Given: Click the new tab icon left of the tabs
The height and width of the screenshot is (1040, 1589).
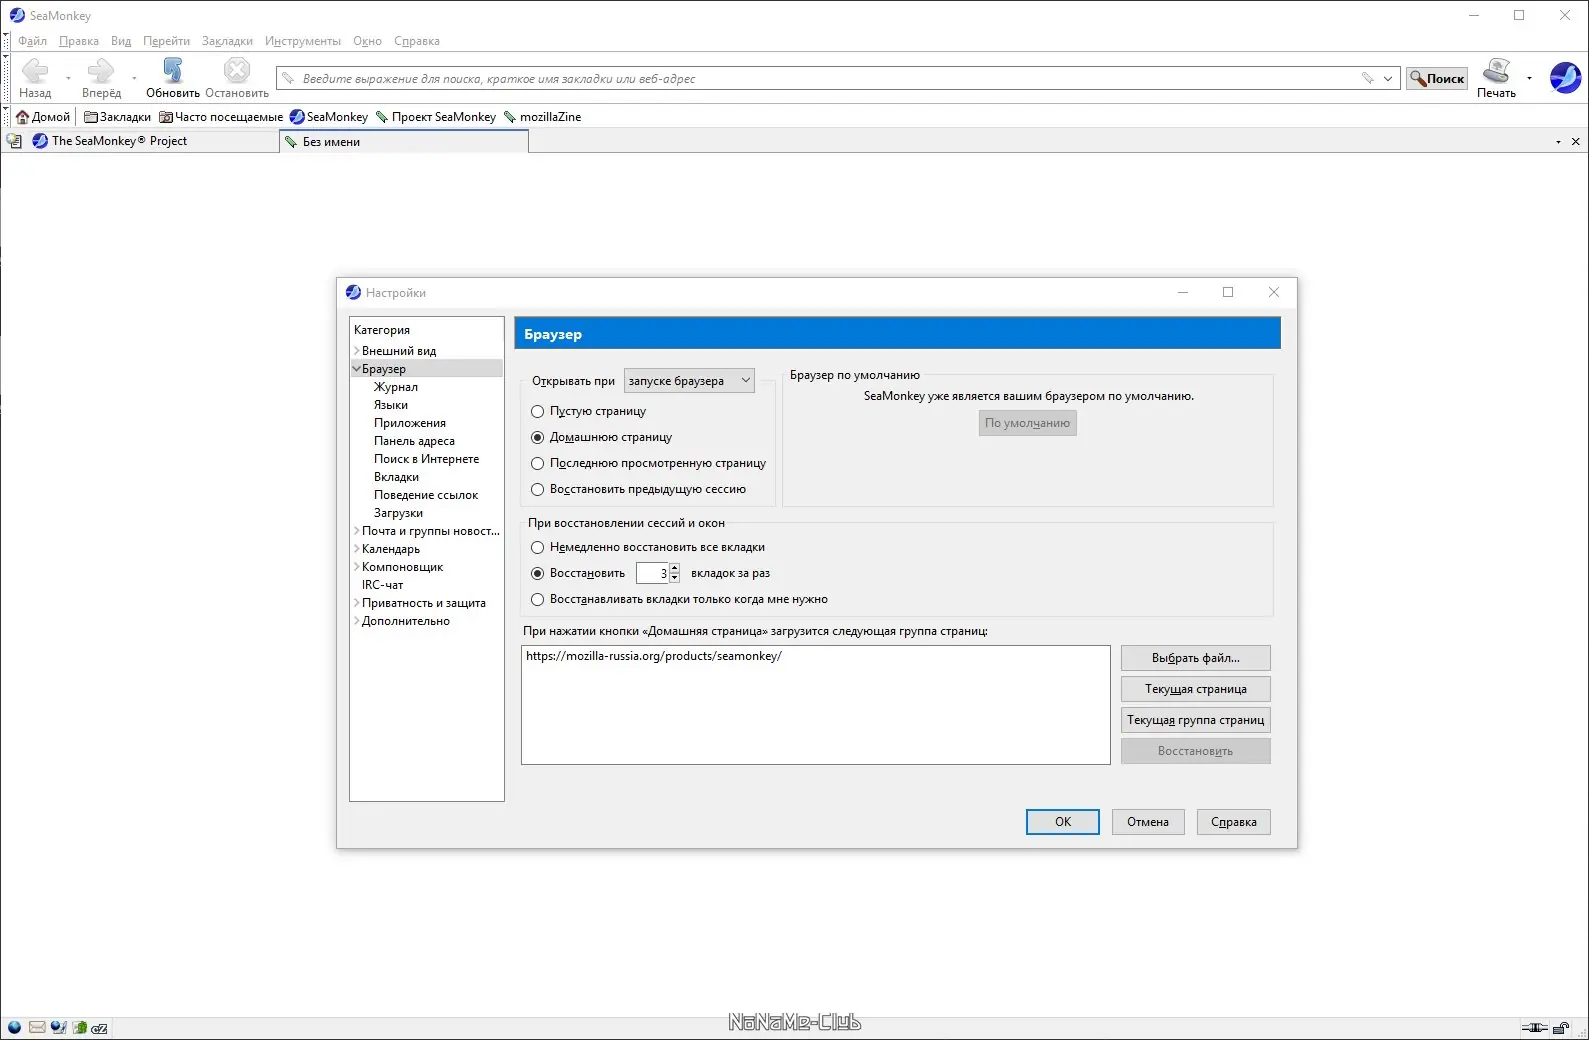Looking at the screenshot, I should click(14, 141).
